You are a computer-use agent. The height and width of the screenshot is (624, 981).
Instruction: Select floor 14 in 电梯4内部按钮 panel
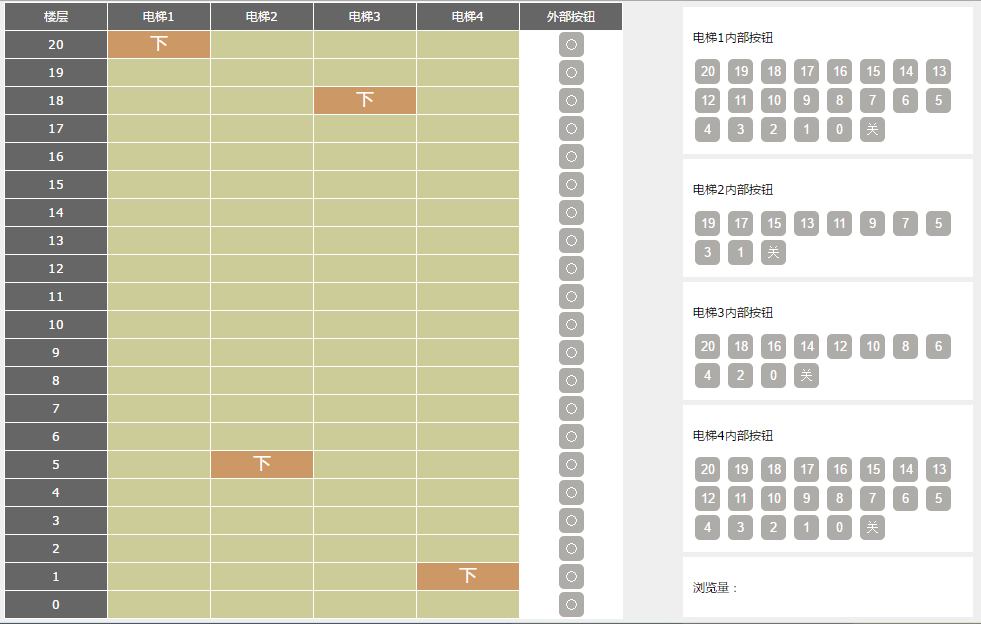click(905, 469)
